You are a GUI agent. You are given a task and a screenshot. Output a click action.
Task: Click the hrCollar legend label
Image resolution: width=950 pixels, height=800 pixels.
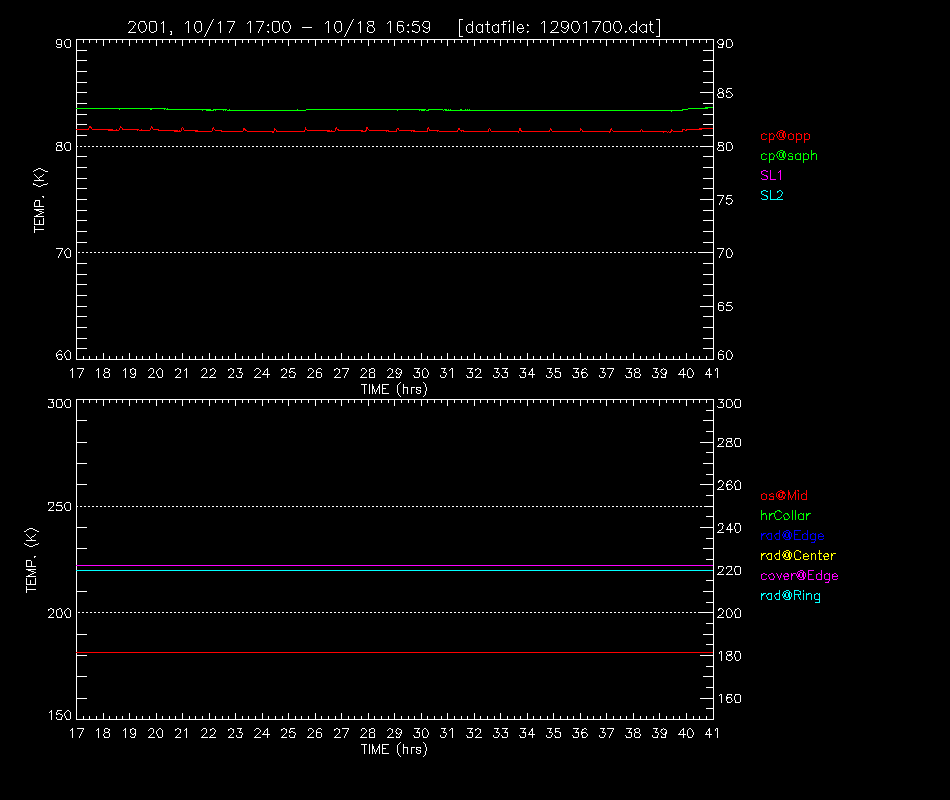click(785, 516)
